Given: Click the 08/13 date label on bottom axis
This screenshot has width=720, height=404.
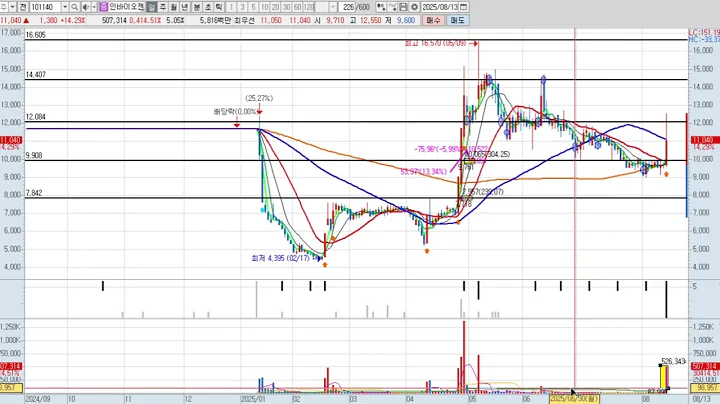Looking at the screenshot, I should pos(702,399).
